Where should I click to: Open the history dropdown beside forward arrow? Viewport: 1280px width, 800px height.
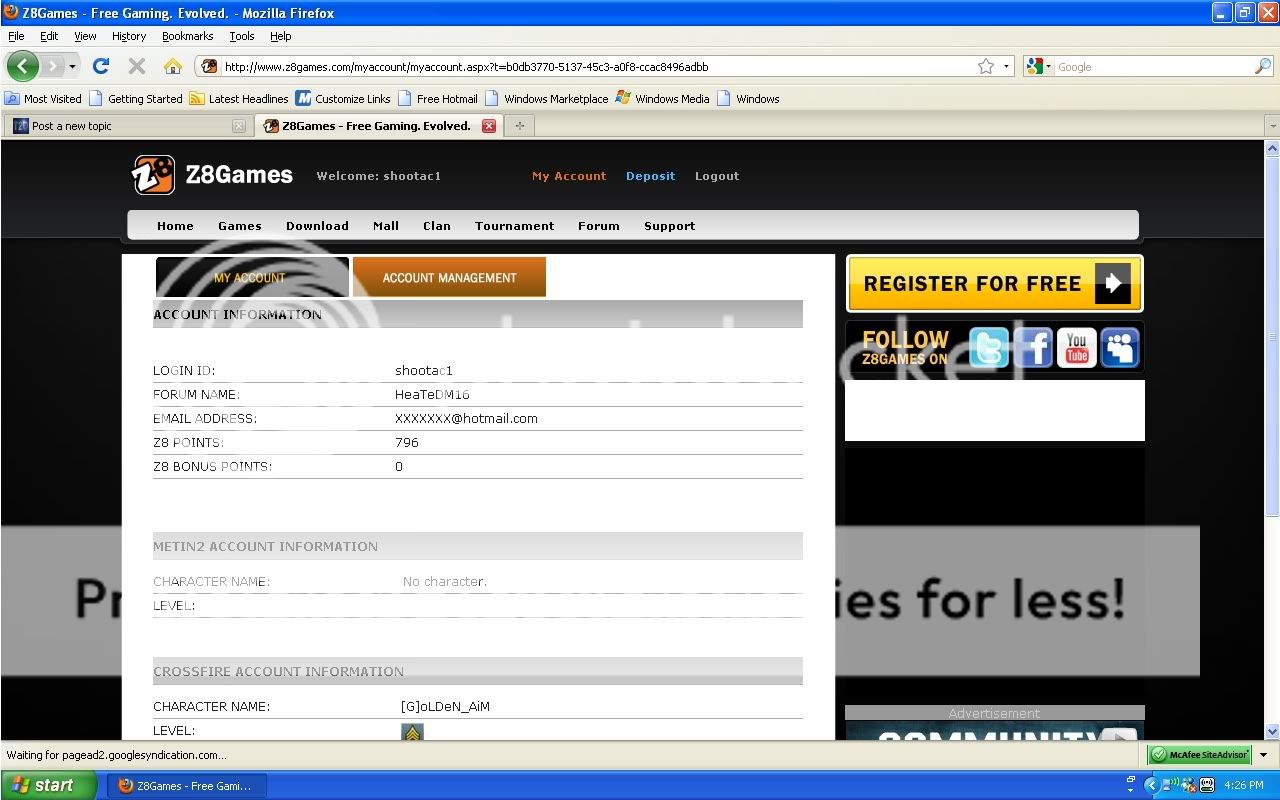pyautogui.click(x=72, y=67)
